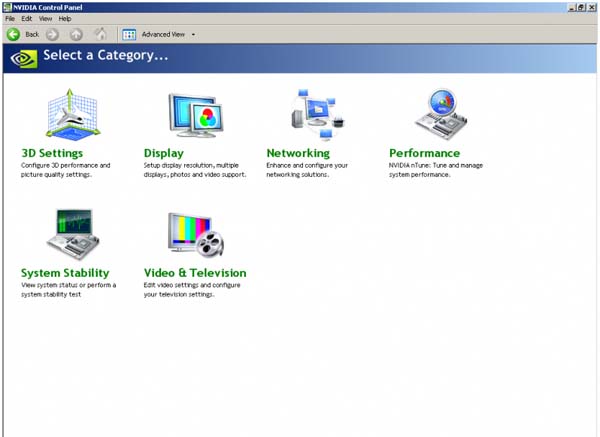Open the View menu
The height and width of the screenshot is (437, 600).
coord(45,19)
